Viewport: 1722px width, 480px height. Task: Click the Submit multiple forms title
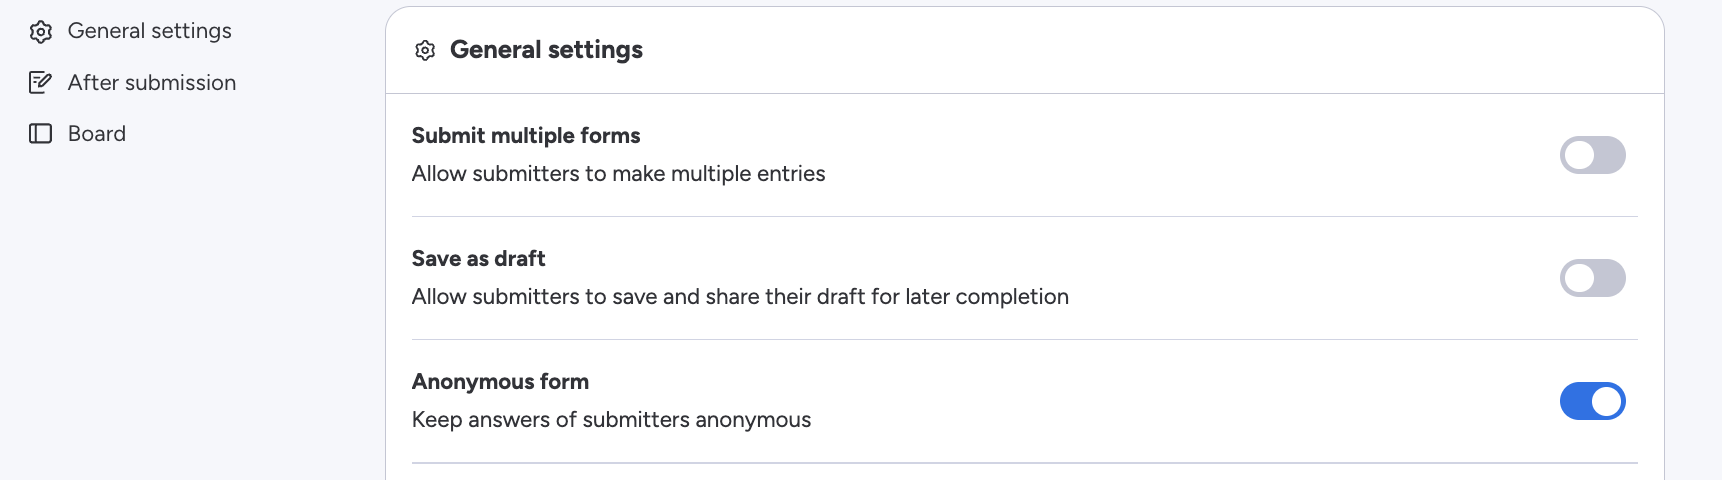coord(526,136)
